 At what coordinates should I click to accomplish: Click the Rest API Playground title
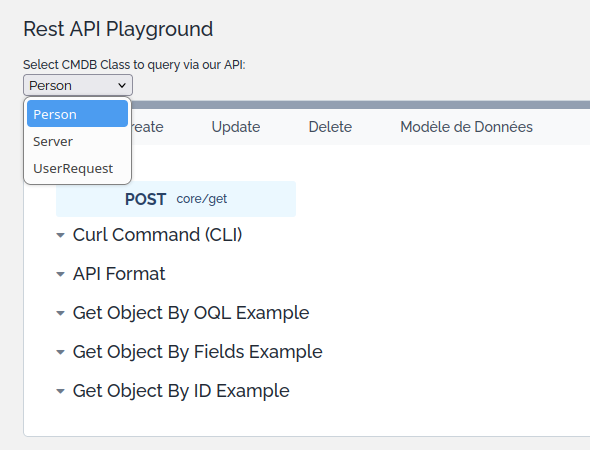tap(118, 29)
